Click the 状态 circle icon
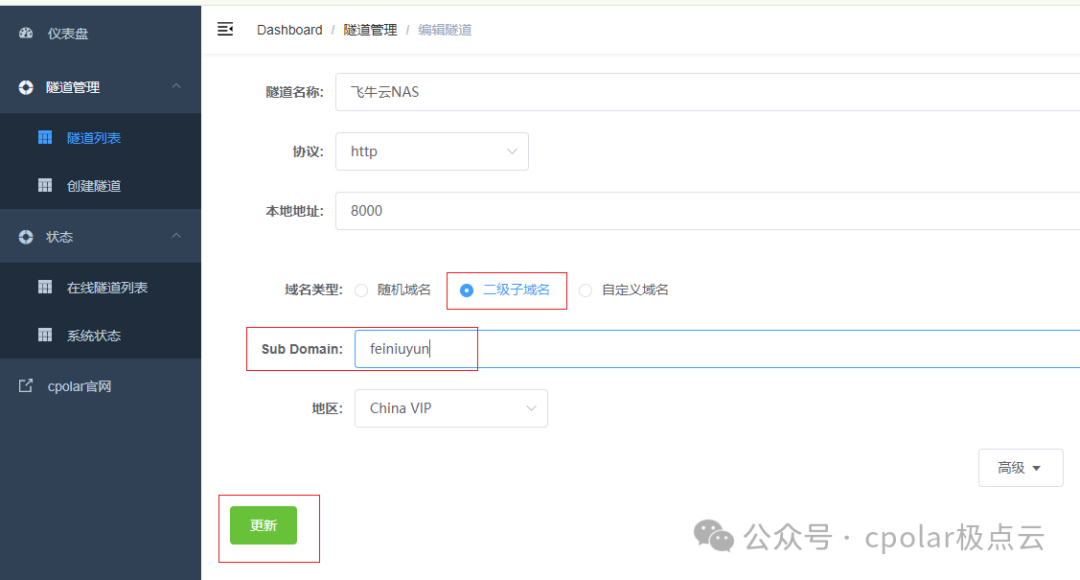This screenshot has height=580, width=1080. point(26,237)
